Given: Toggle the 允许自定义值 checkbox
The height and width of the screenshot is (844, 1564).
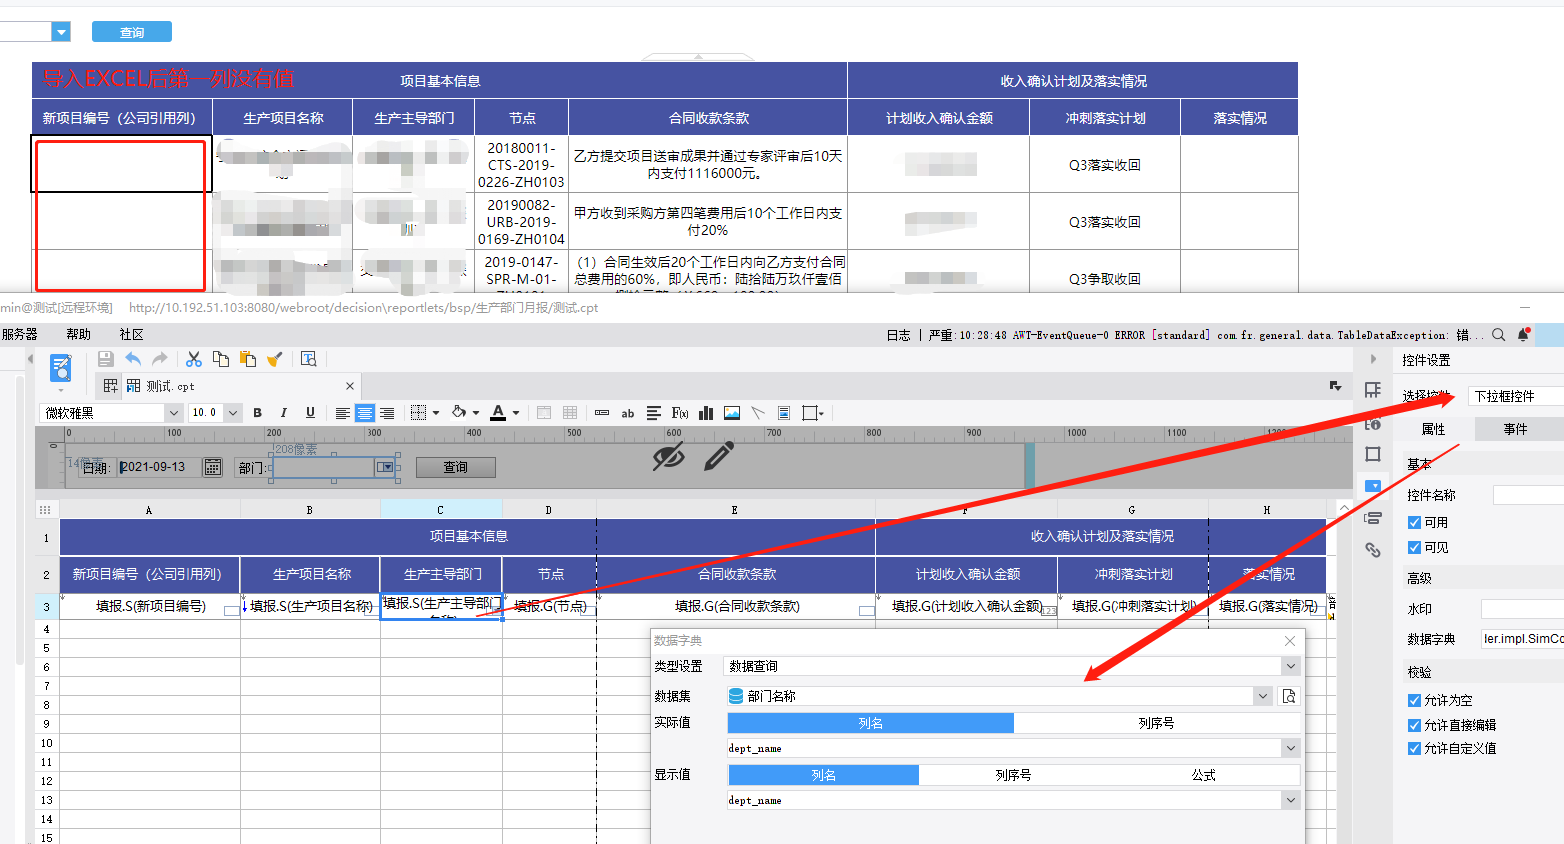Looking at the screenshot, I should point(1414,748).
